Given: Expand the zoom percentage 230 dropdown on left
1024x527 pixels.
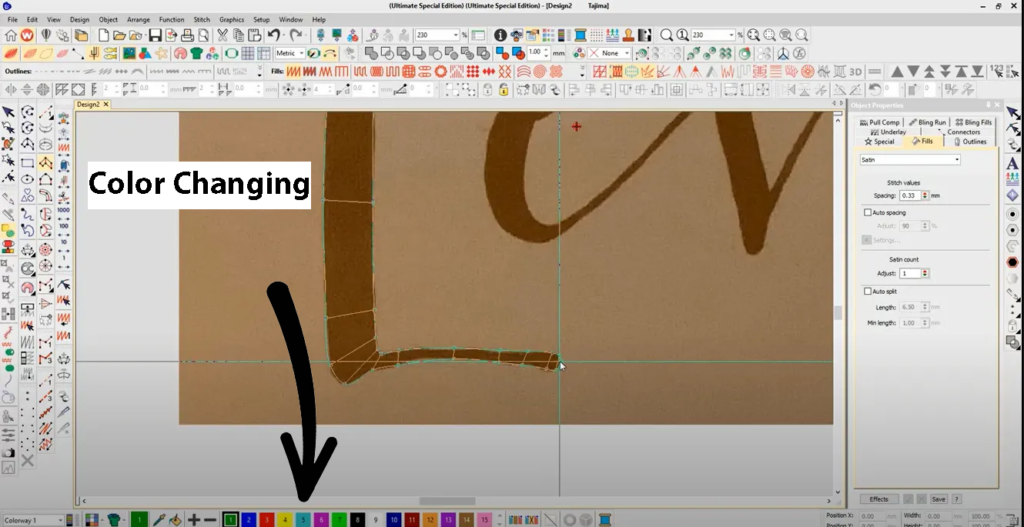Looking at the screenshot, I should 456,35.
